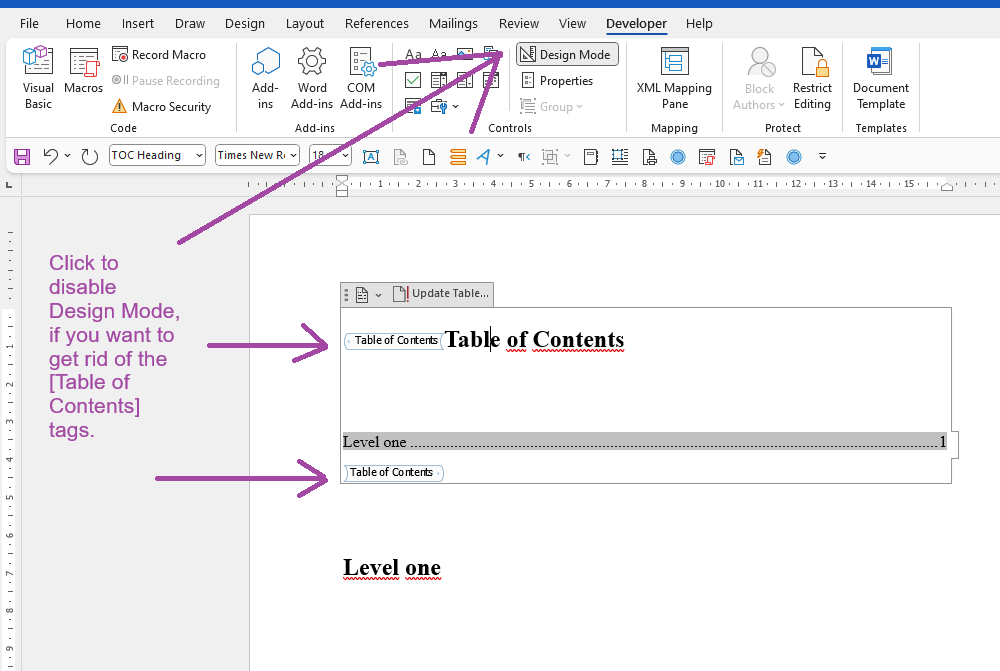Save the document from quick access toolbar
1000x671 pixels.
click(22, 156)
